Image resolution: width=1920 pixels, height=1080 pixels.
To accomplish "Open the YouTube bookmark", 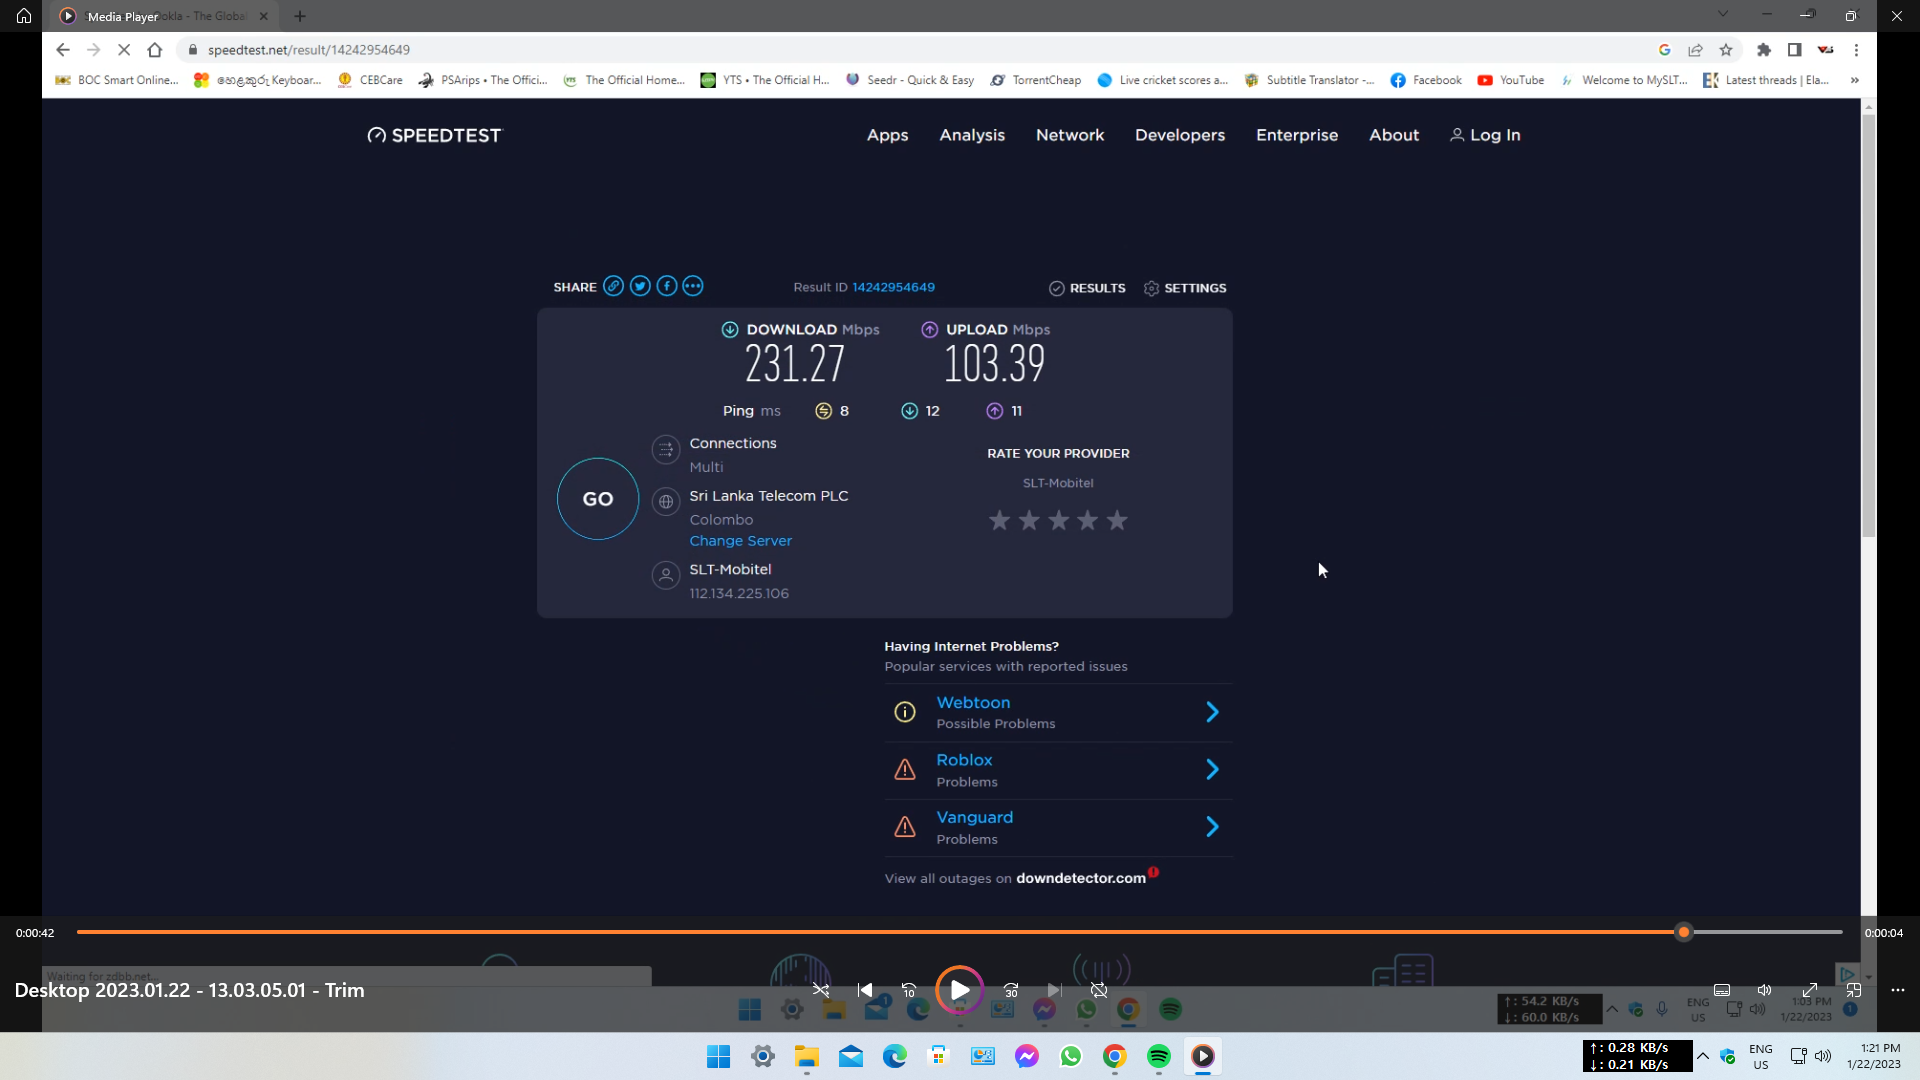I will coord(1510,80).
